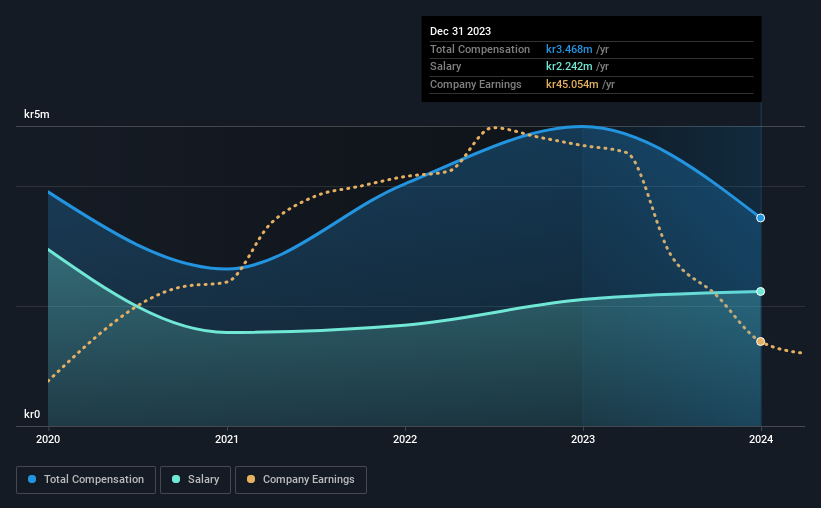Toggle the Salary legend button
Image resolution: width=821 pixels, height=508 pixels.
[195, 480]
